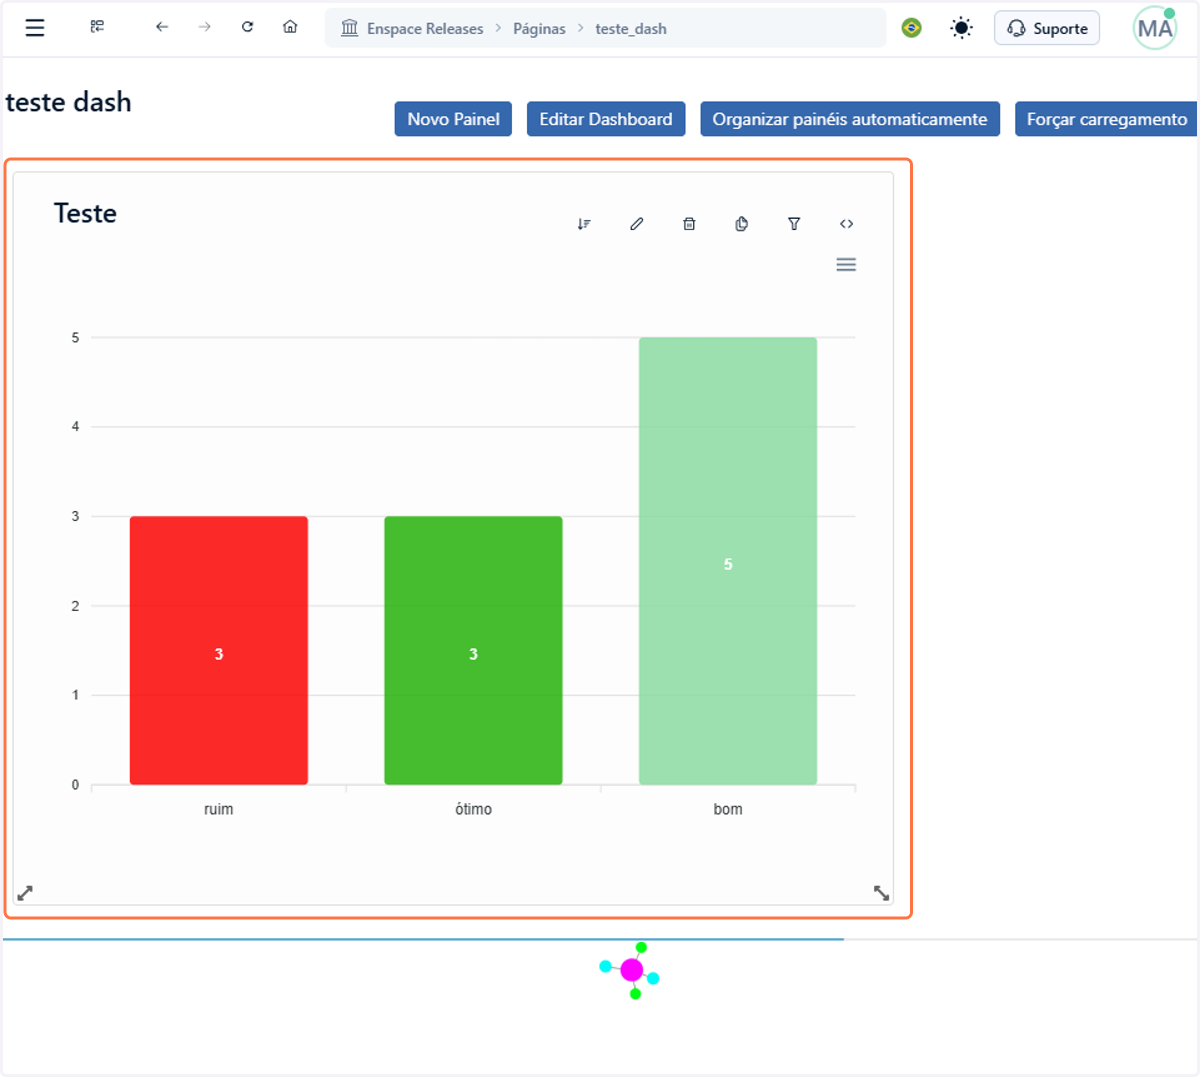This screenshot has height=1077, width=1200.
Task: Delete the Teste panel with trash icon
Action: pos(689,224)
